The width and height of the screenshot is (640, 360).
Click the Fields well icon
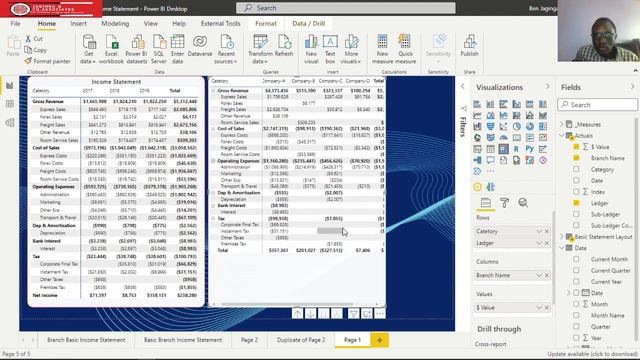(486, 202)
